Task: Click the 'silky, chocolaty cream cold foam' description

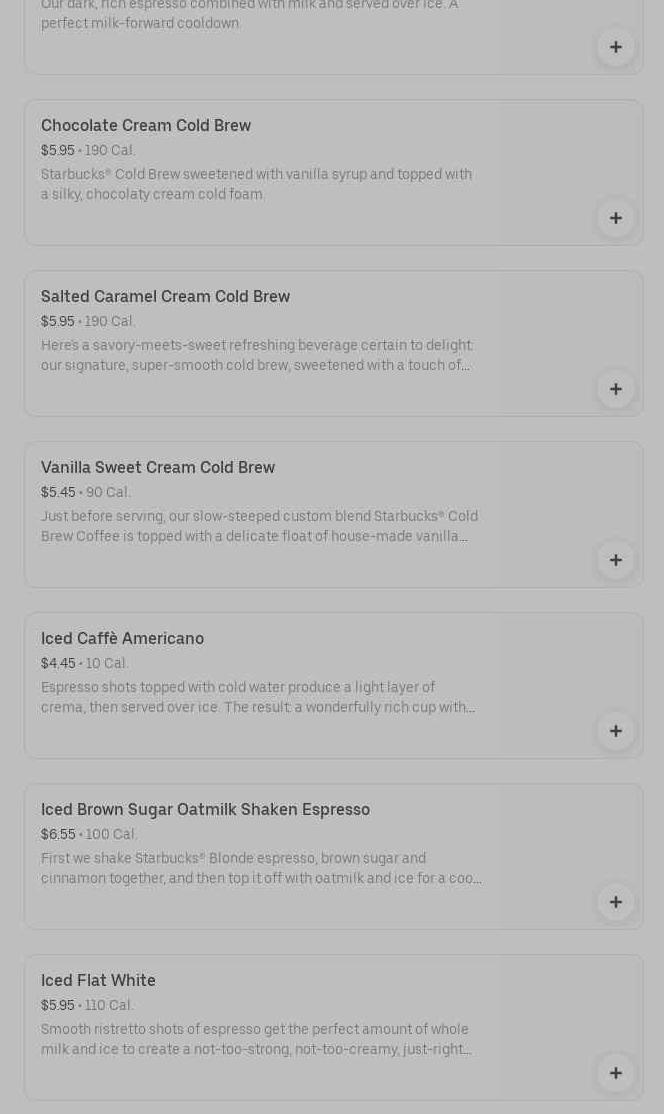Action: coord(256,184)
